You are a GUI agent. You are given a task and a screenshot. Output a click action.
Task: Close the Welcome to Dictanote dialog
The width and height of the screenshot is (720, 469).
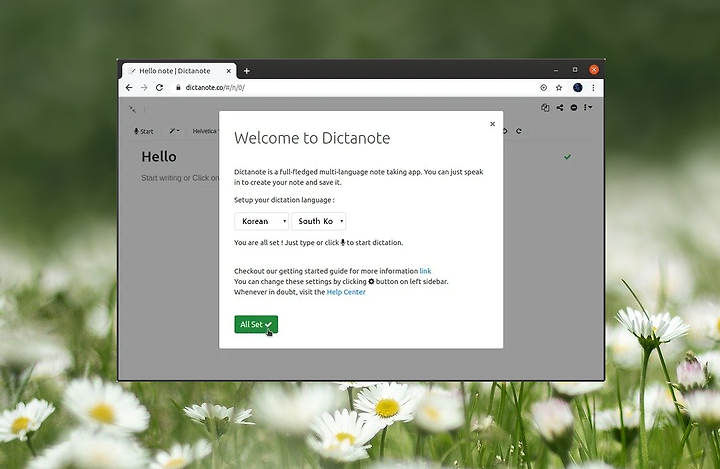click(492, 124)
